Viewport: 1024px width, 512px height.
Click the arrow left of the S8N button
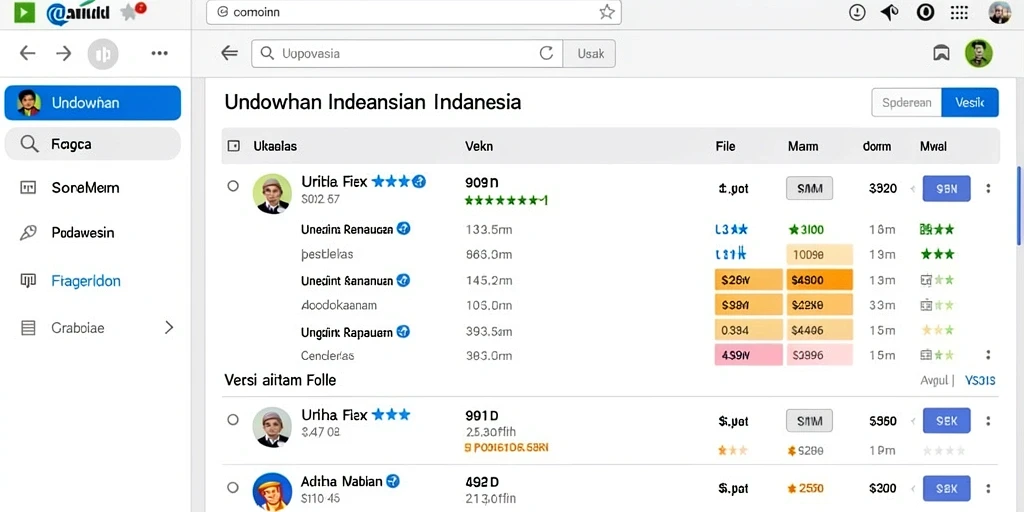pos(913,189)
